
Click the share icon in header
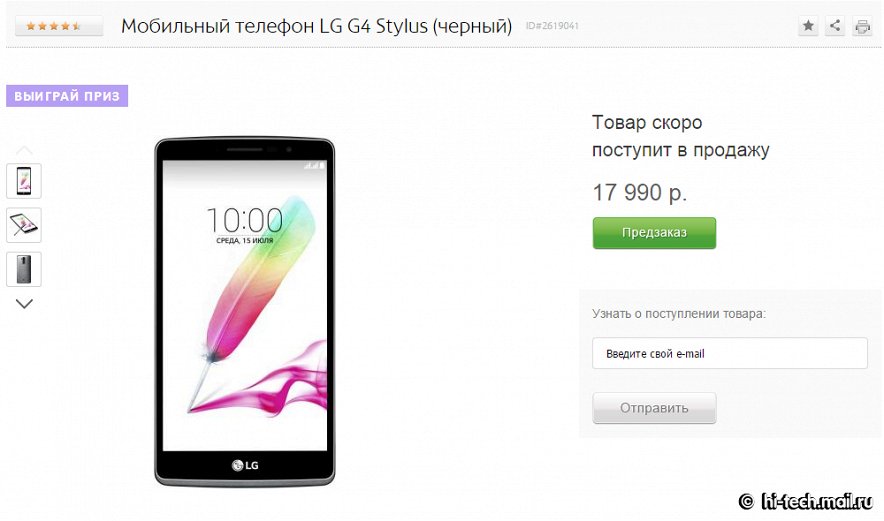[x=835, y=26]
